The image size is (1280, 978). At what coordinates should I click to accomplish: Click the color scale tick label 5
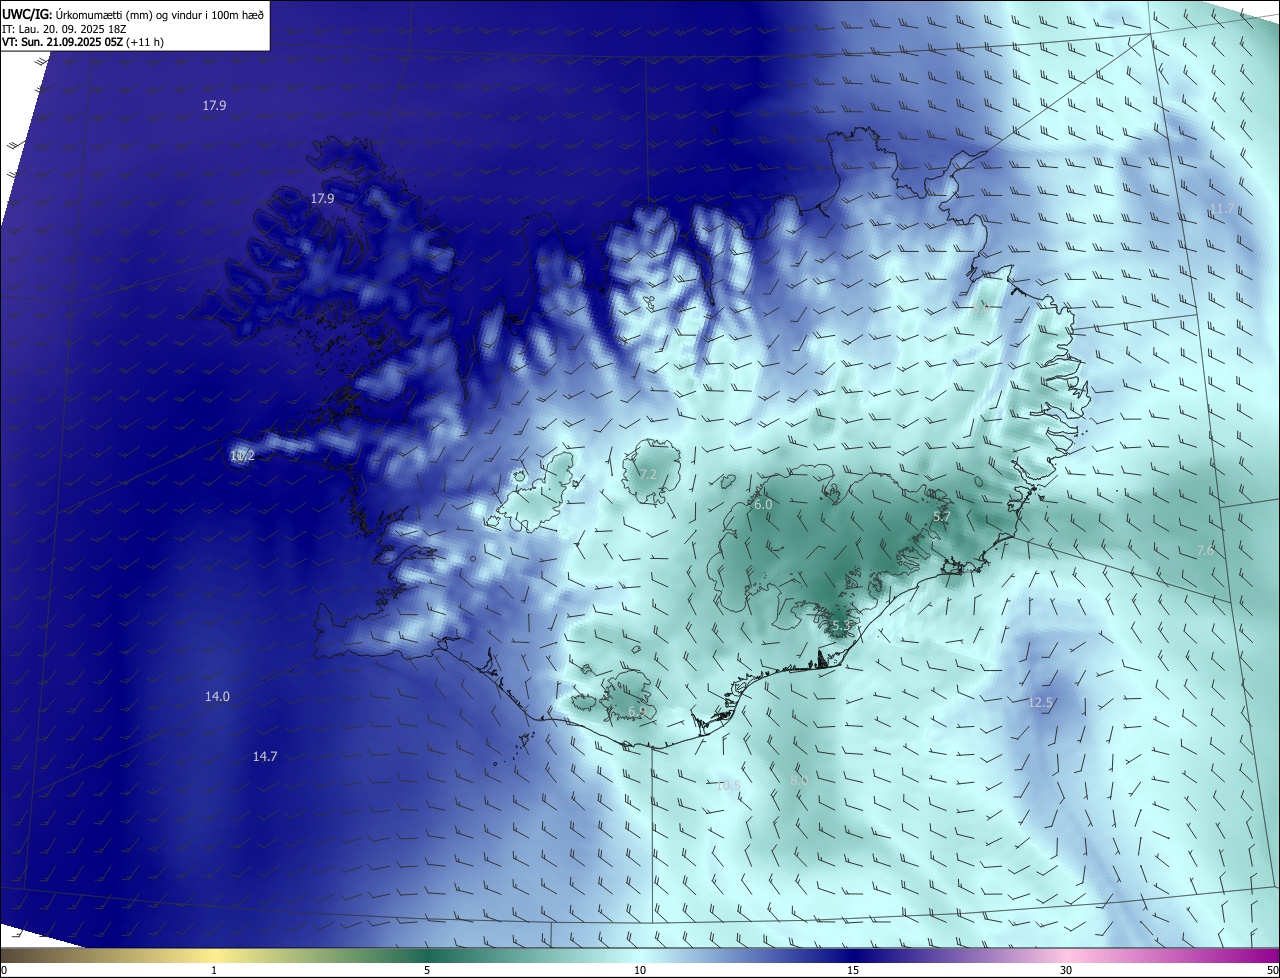(x=427, y=970)
